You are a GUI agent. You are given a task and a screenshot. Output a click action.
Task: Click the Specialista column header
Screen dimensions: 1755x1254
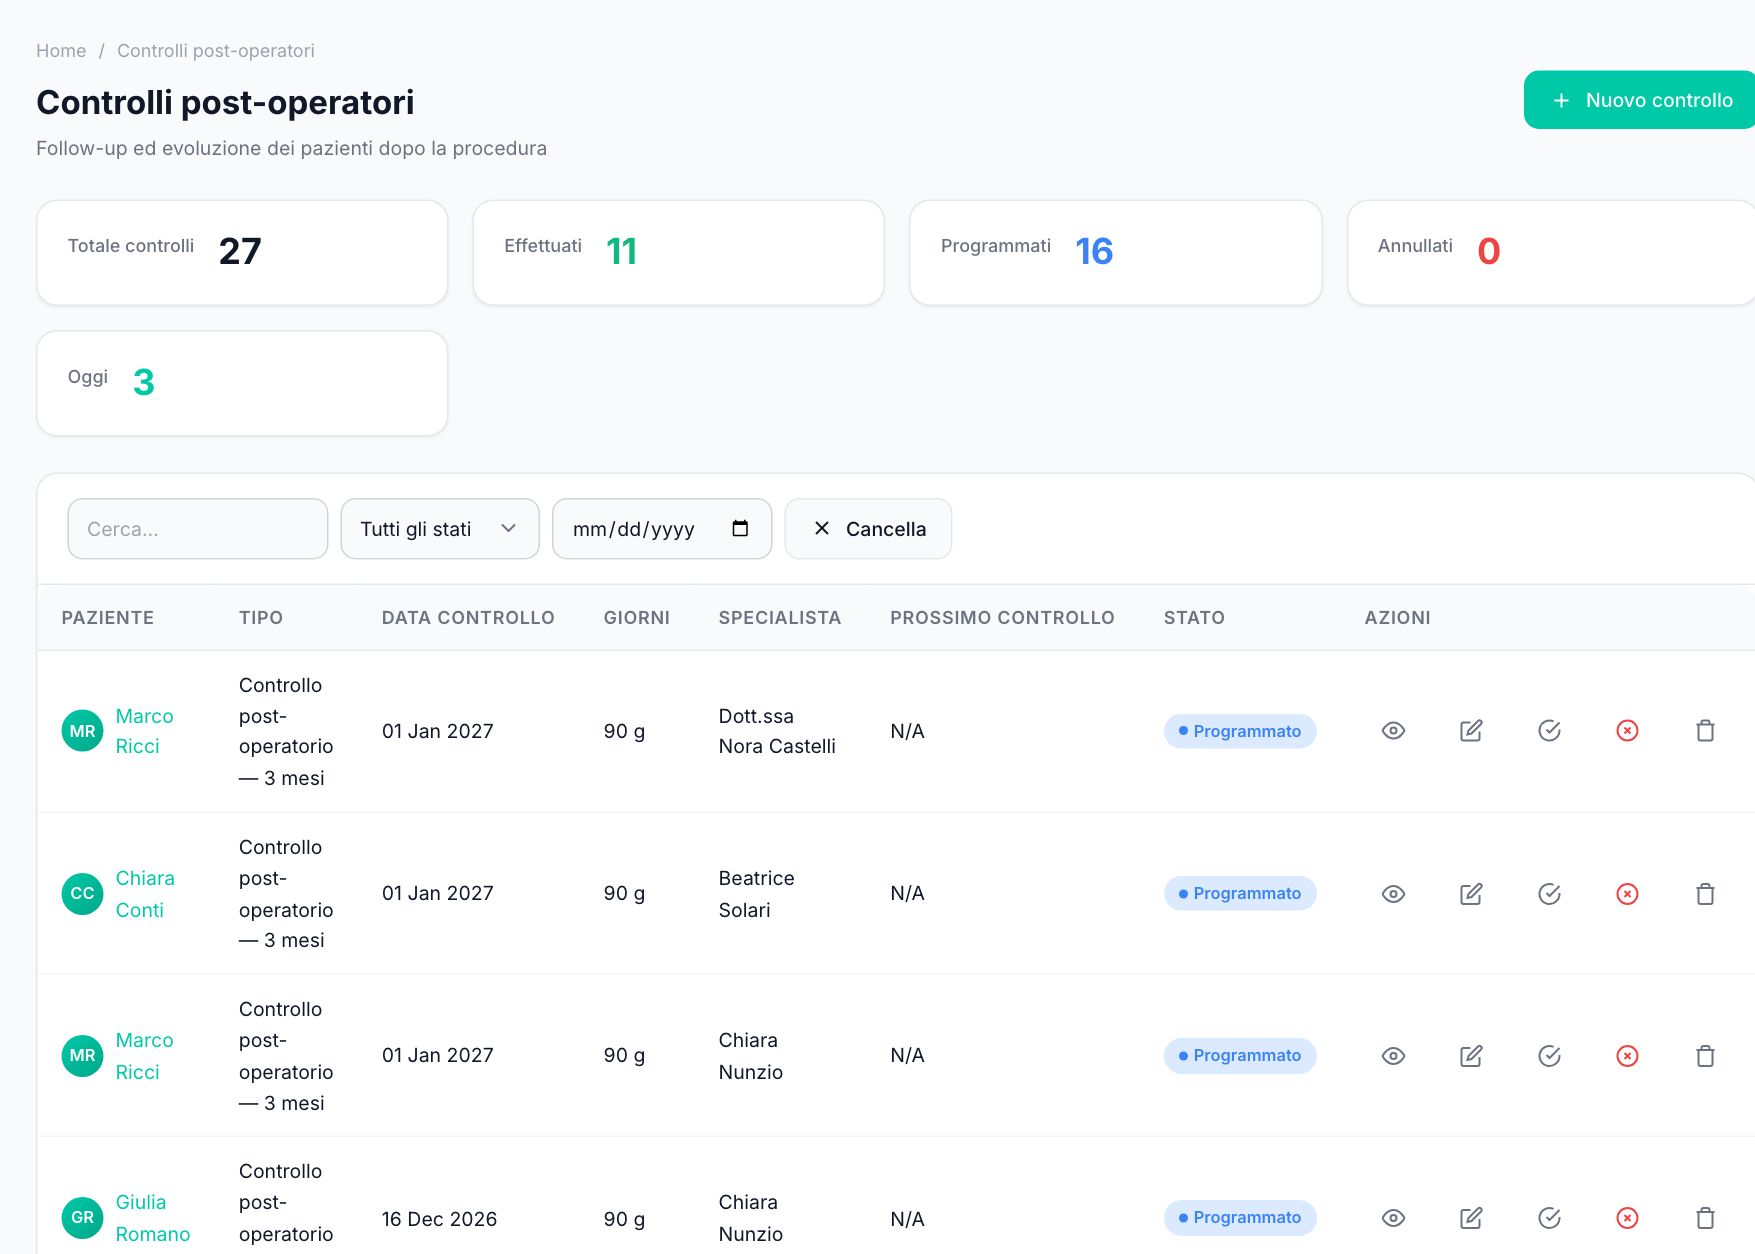tap(780, 617)
